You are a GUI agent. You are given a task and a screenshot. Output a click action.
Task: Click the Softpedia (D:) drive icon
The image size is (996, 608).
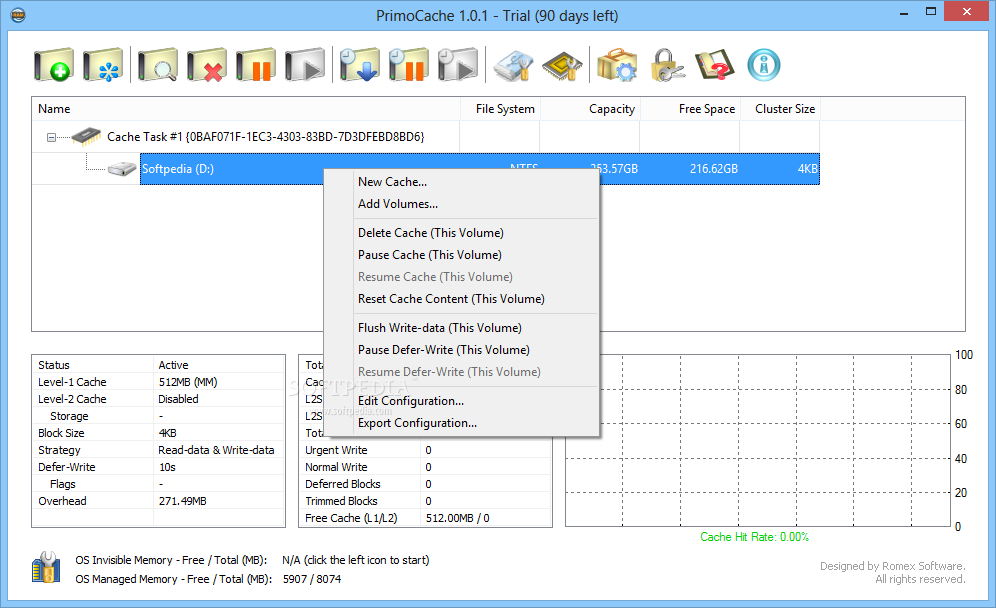point(122,169)
